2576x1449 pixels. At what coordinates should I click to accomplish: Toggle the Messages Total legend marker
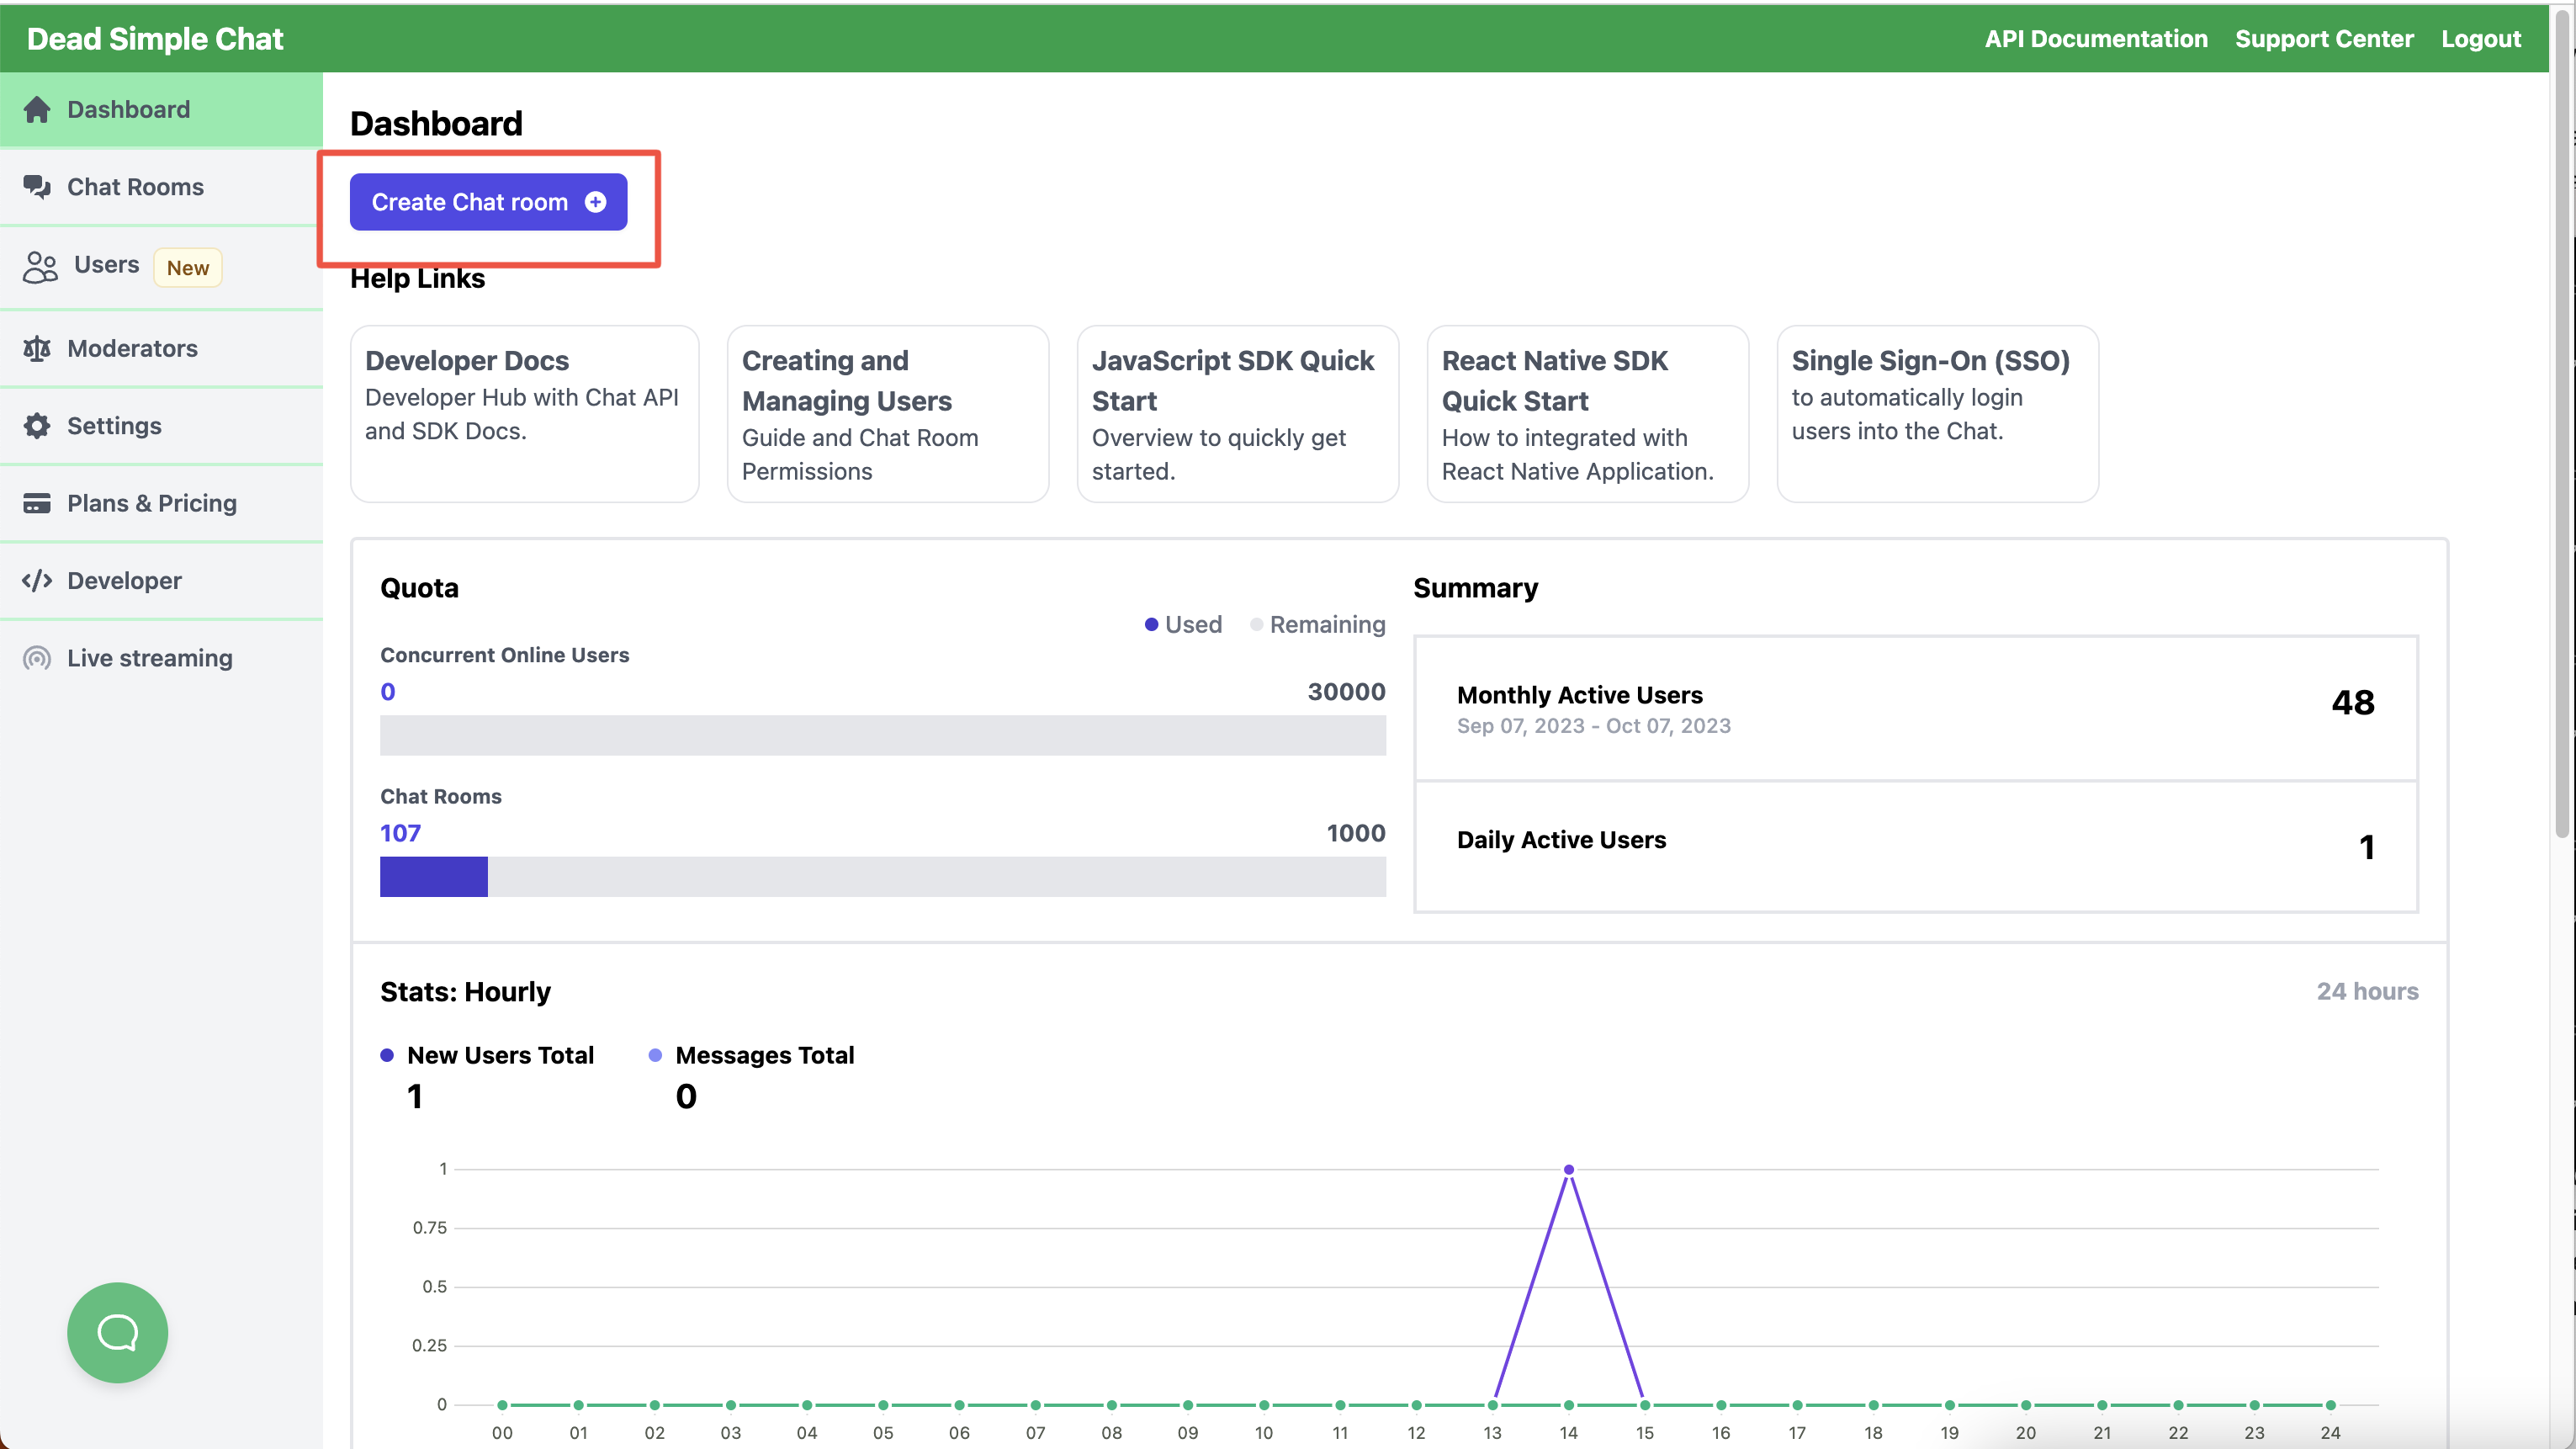[655, 1056]
